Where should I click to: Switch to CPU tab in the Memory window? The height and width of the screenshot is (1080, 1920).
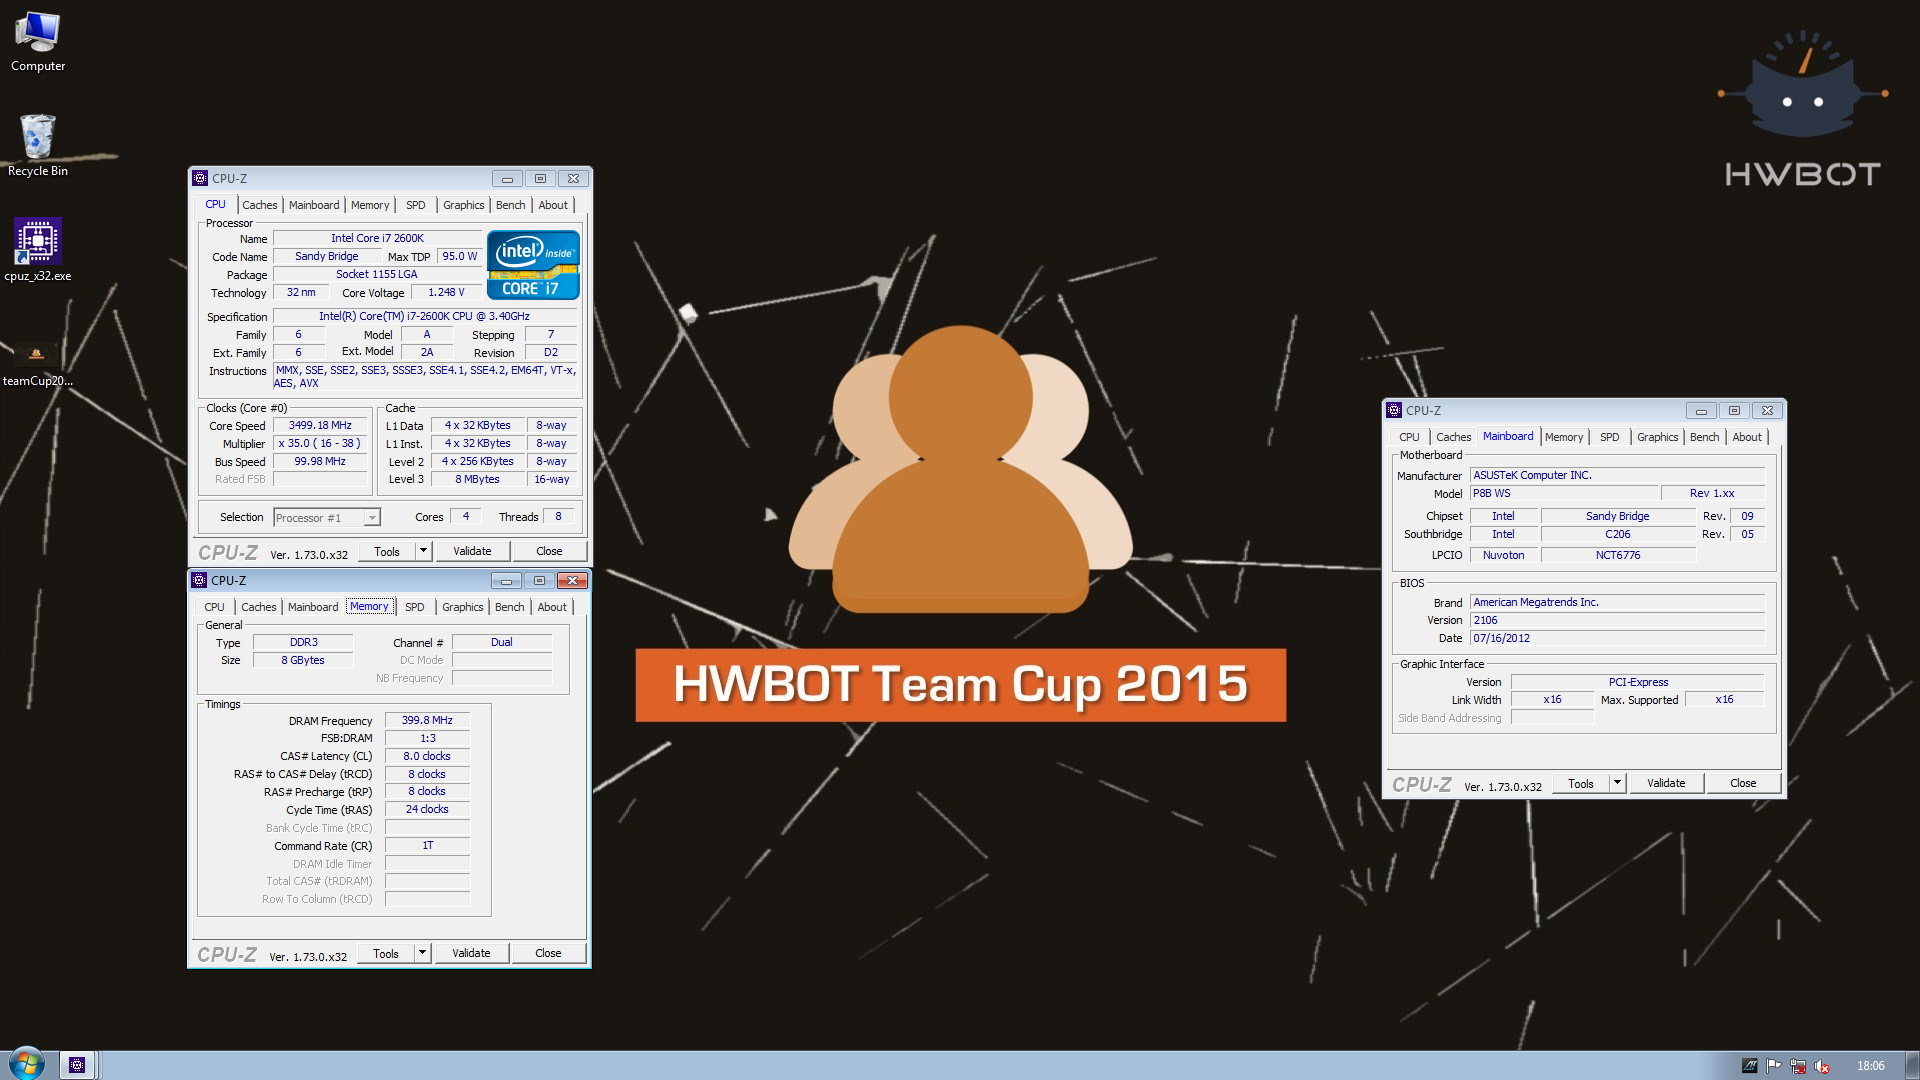(214, 607)
